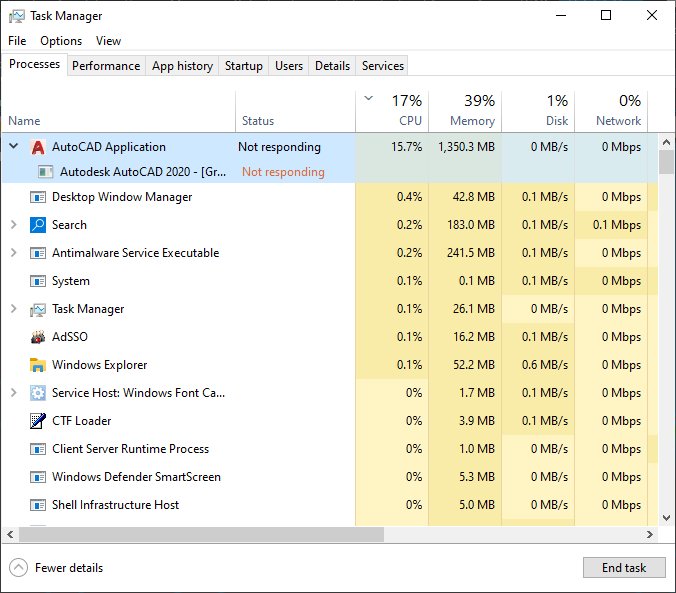Select the Desktop Window Manager row name
Viewport: 676px width, 593px height.
122,197
